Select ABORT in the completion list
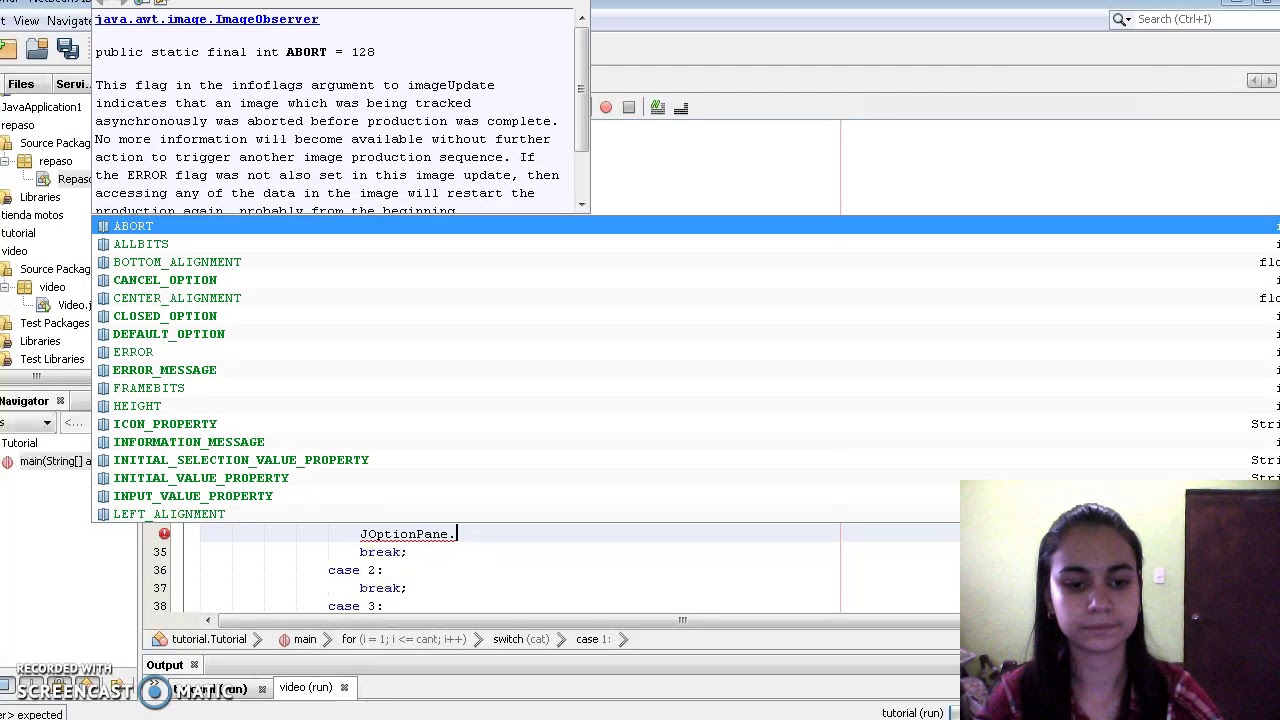The image size is (1280, 720). click(685, 226)
